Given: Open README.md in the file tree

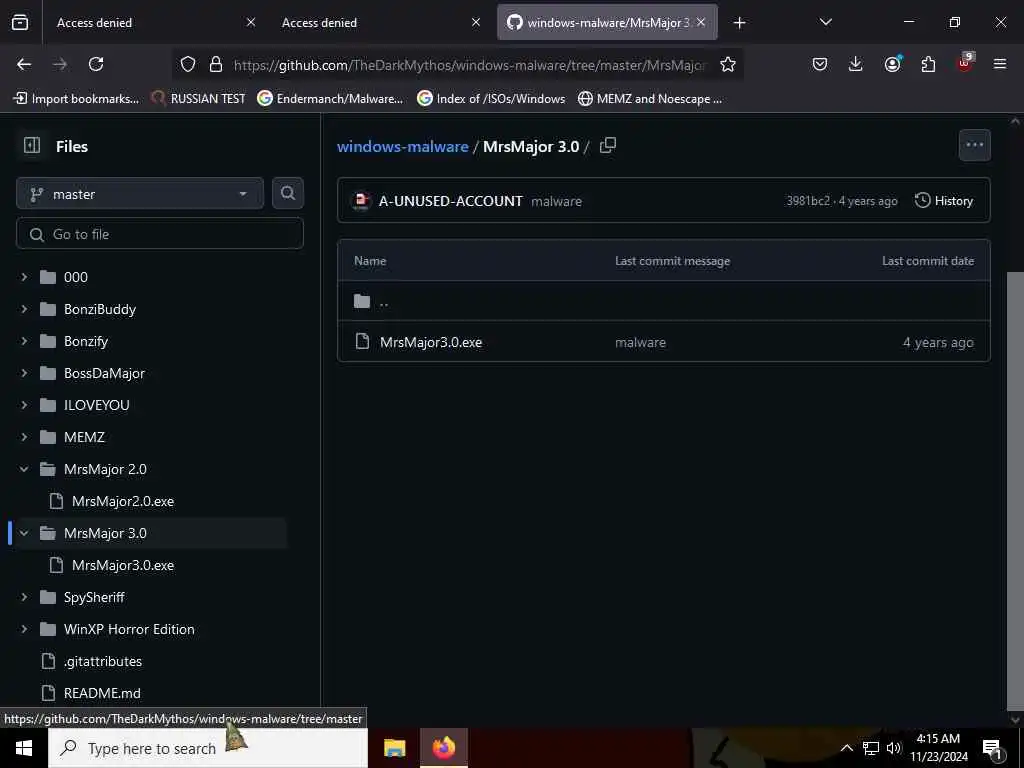Looking at the screenshot, I should [x=102, y=693].
